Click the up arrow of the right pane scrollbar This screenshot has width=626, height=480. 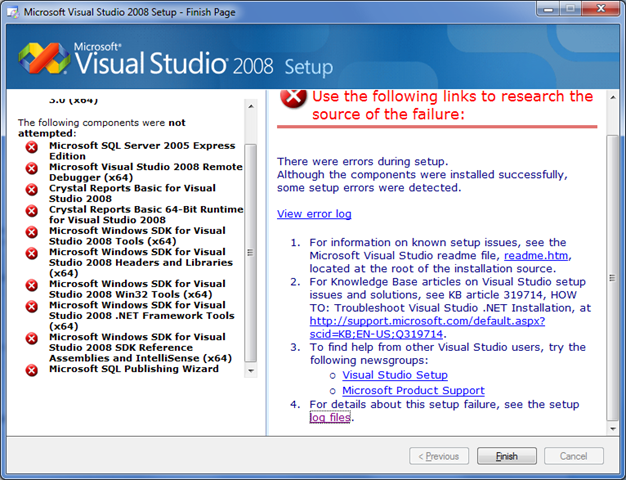point(613,97)
